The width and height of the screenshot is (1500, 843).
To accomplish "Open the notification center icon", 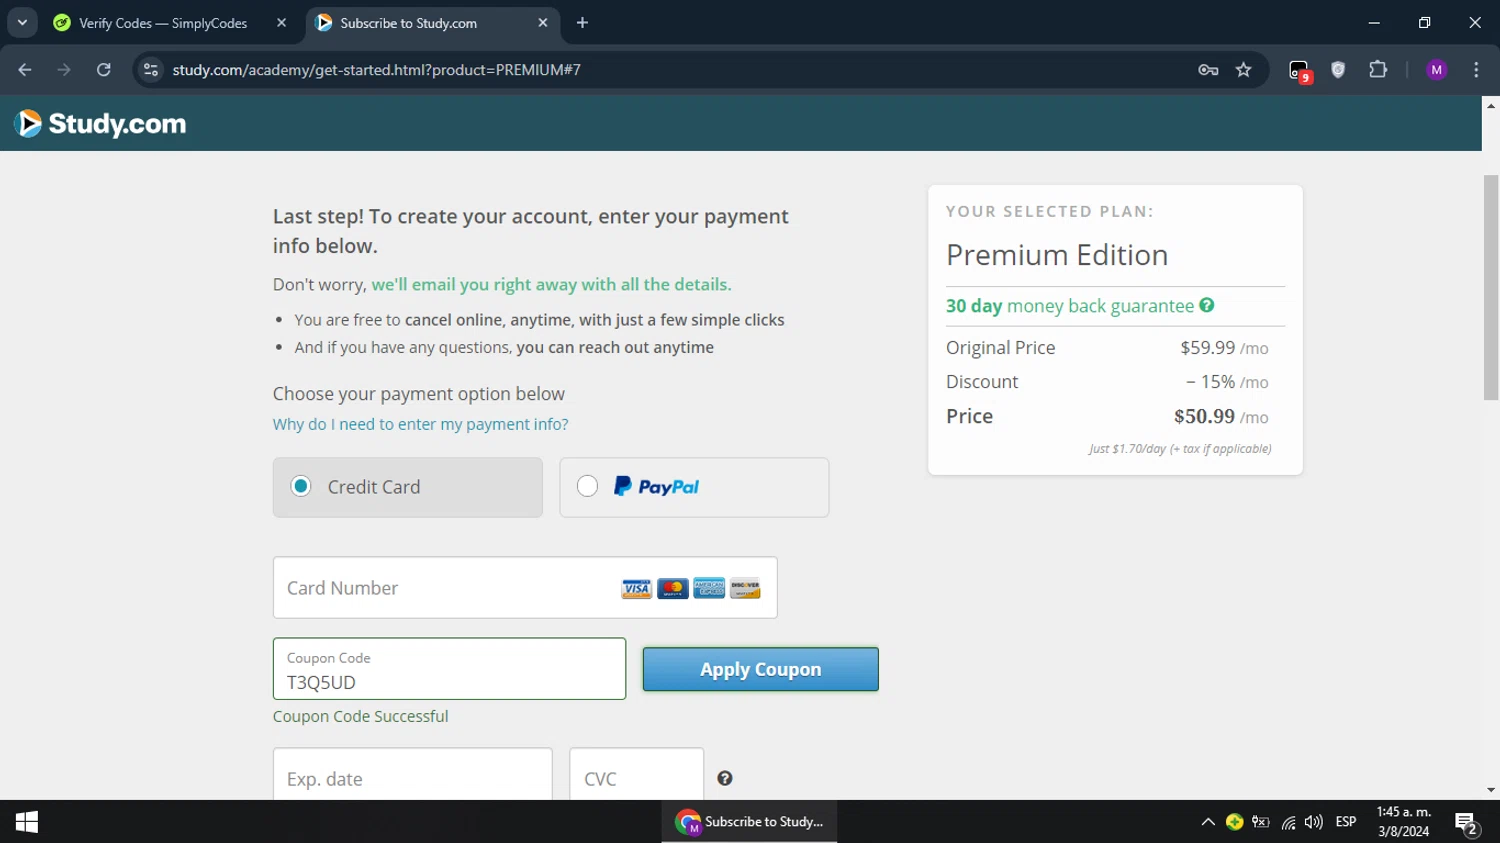I will point(1467,824).
